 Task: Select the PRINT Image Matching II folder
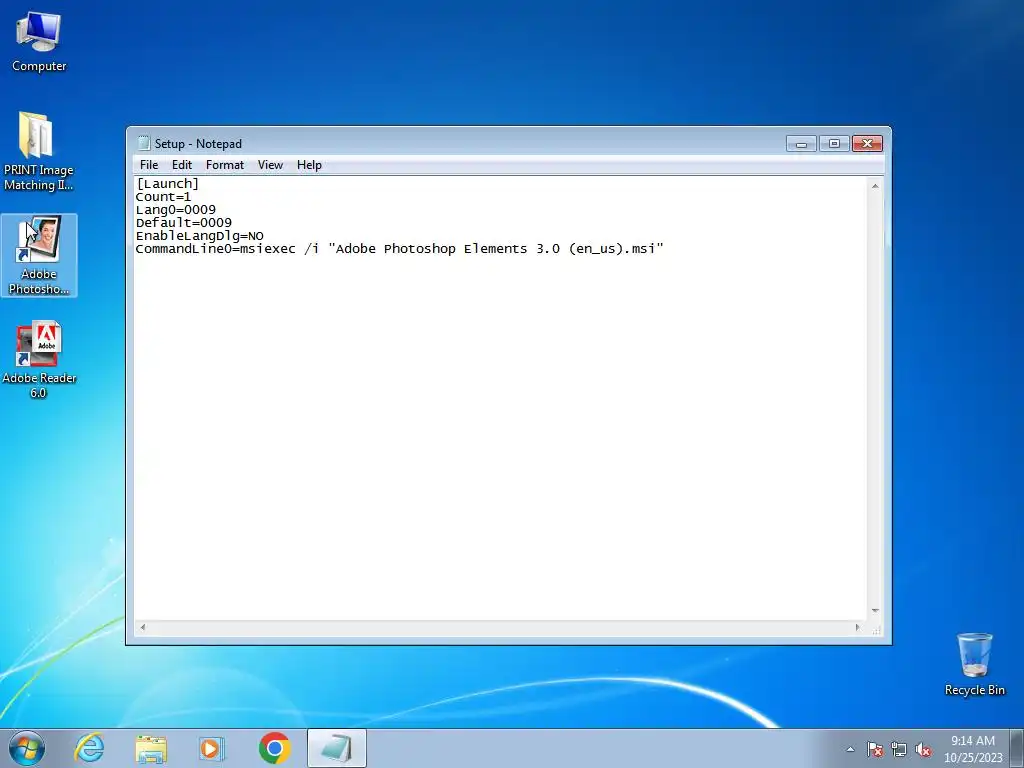click(x=39, y=152)
